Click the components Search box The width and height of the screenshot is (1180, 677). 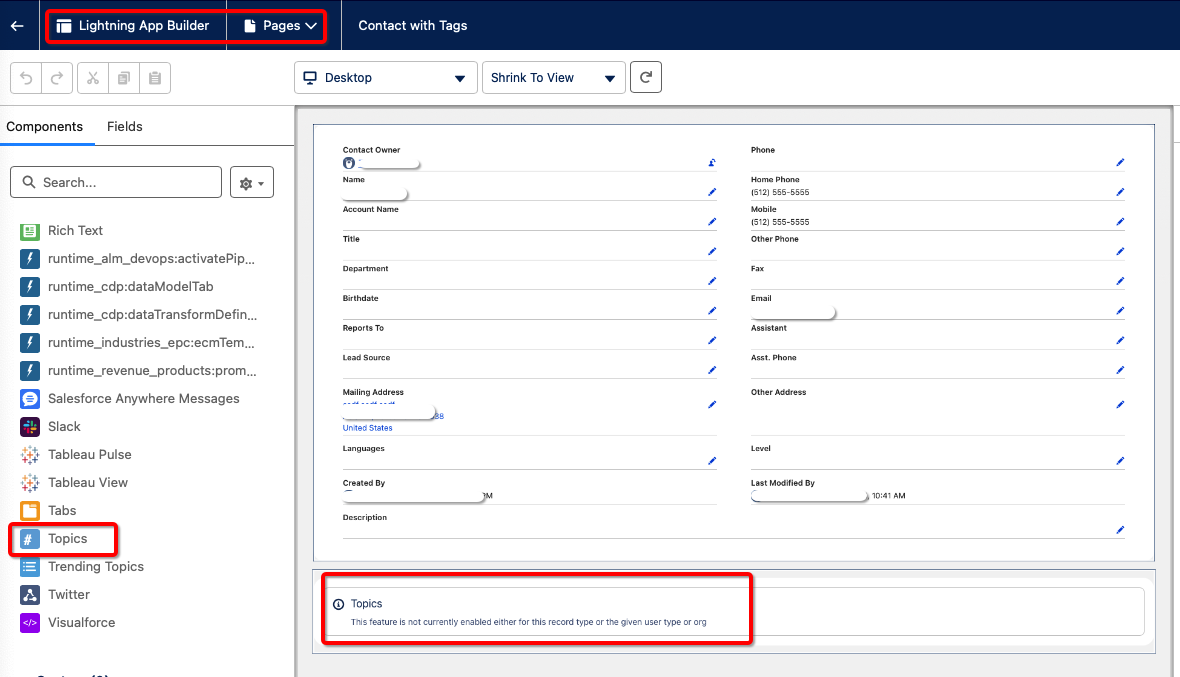116,183
